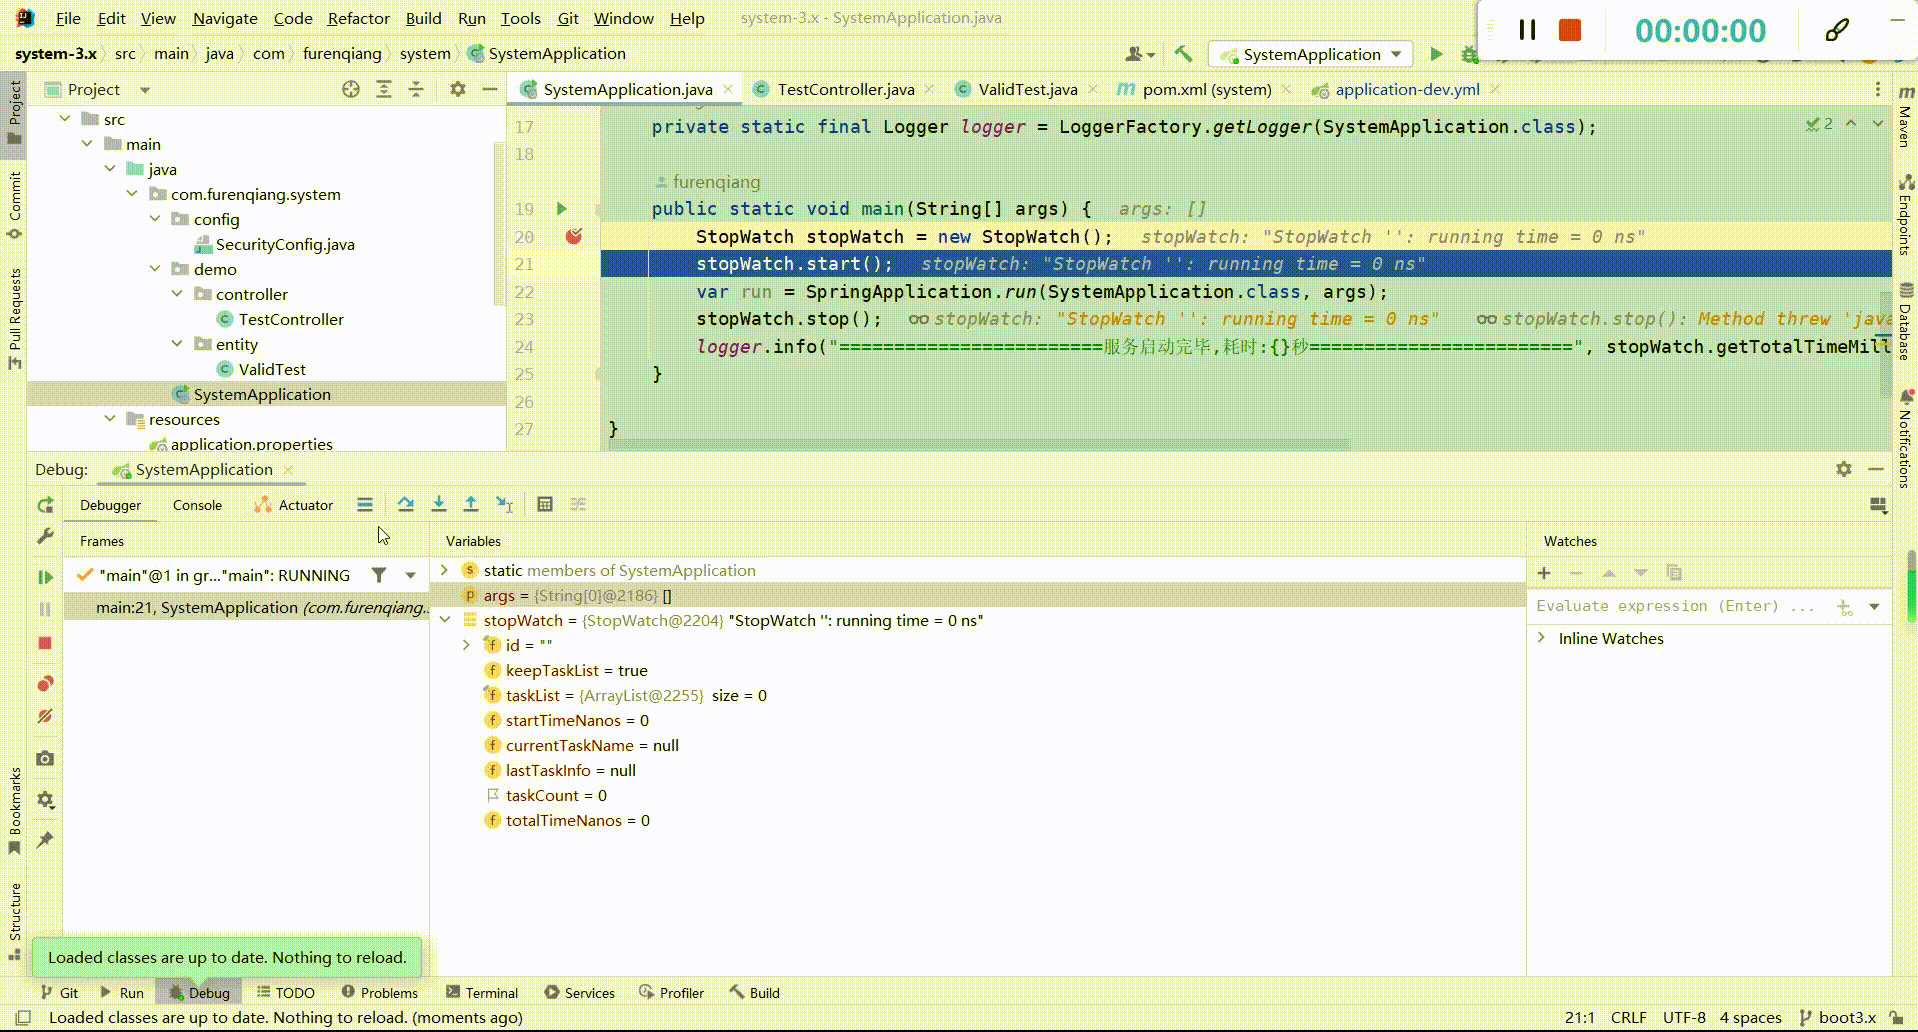Stop the screen recording
1918x1032 pixels.
point(1570,30)
